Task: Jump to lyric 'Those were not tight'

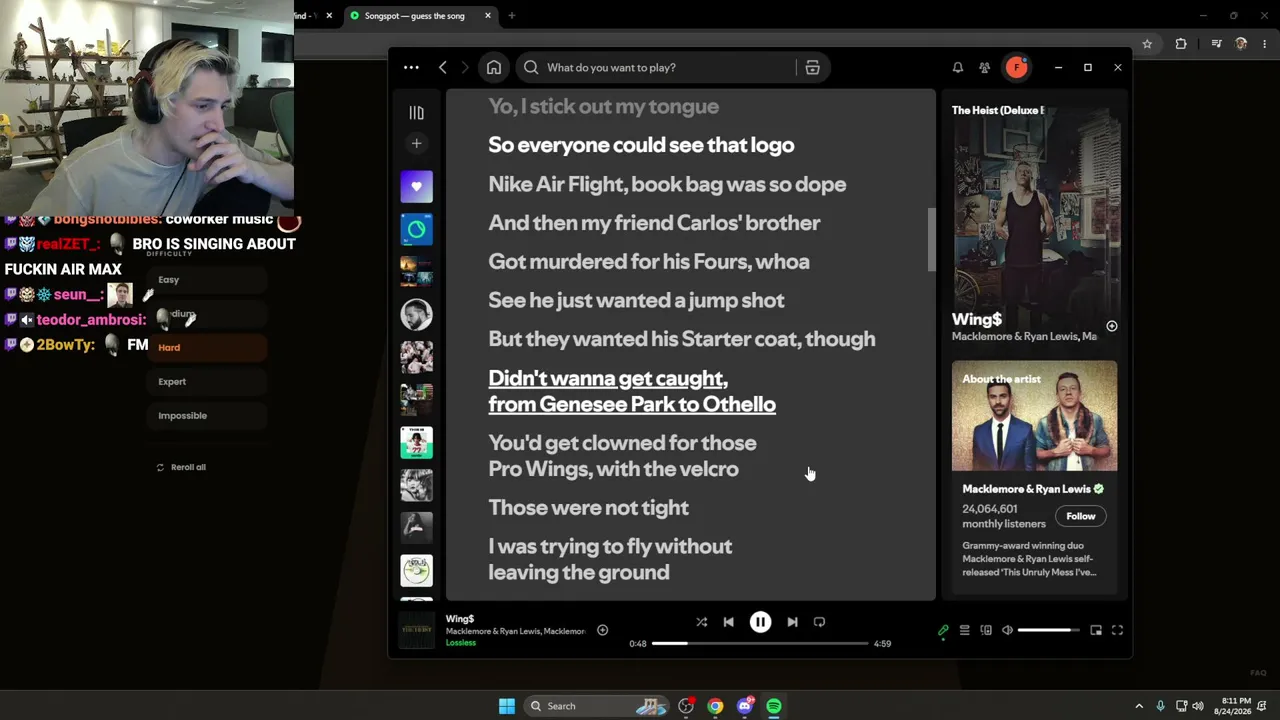Action: (588, 508)
